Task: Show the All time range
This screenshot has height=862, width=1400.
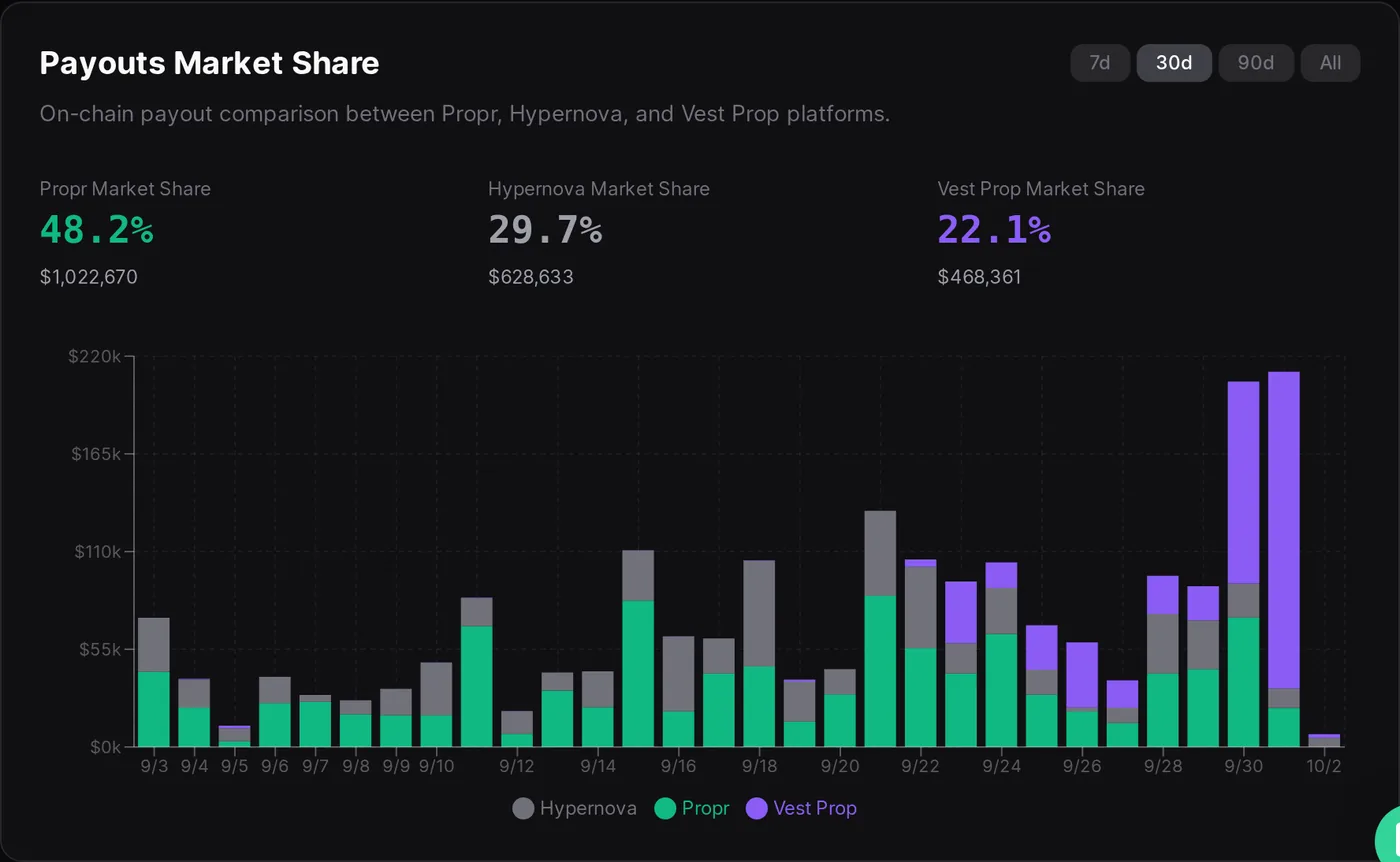Action: (x=1330, y=63)
